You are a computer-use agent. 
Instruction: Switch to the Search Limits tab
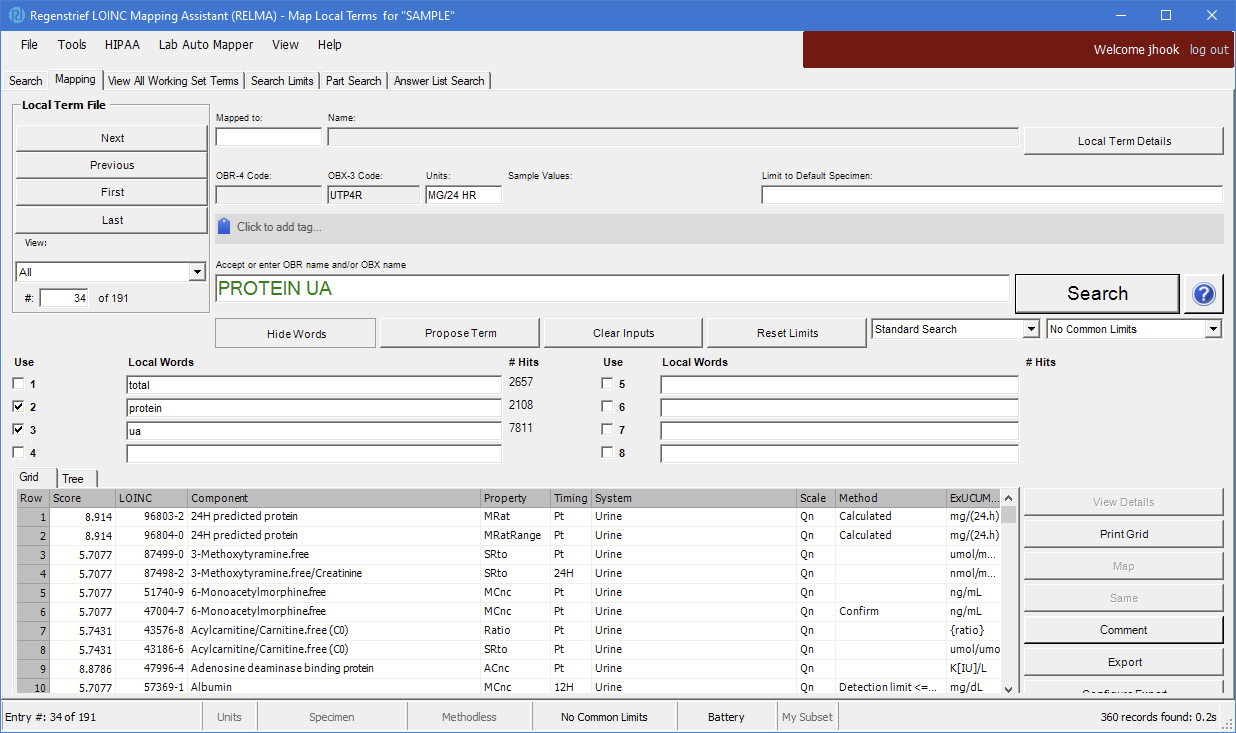point(282,81)
